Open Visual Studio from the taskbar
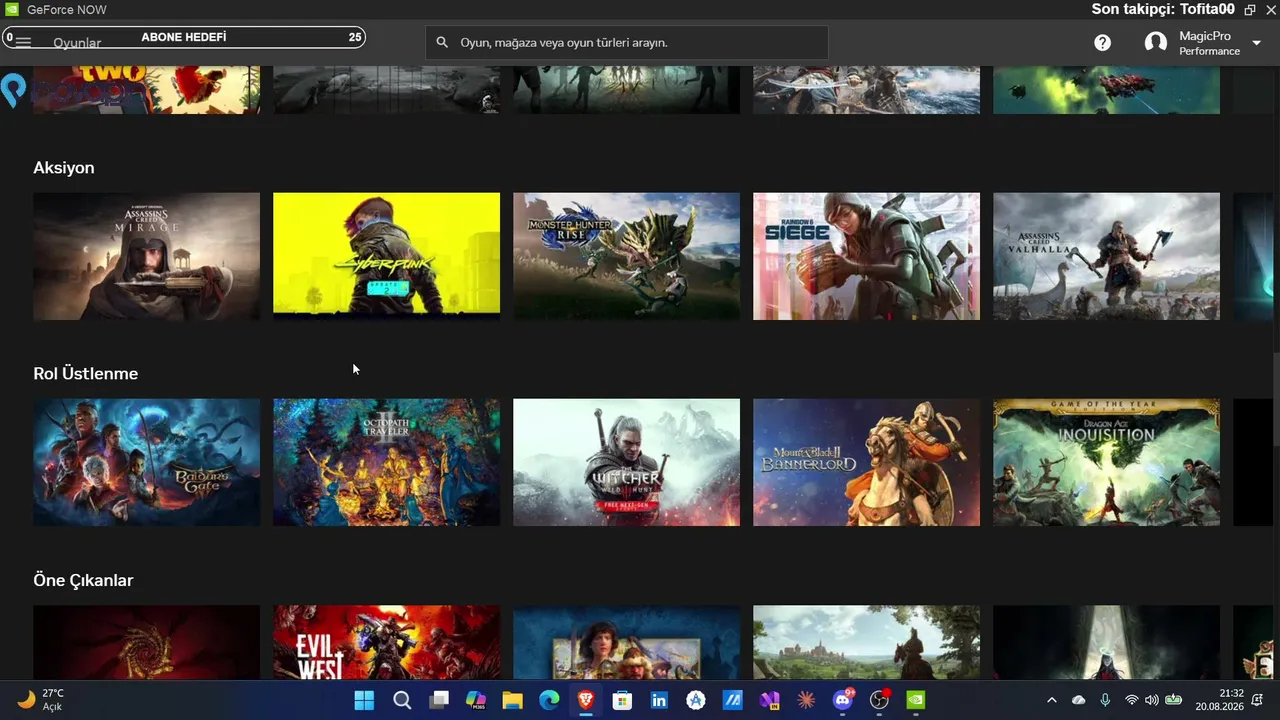The image size is (1280, 720). point(769,700)
